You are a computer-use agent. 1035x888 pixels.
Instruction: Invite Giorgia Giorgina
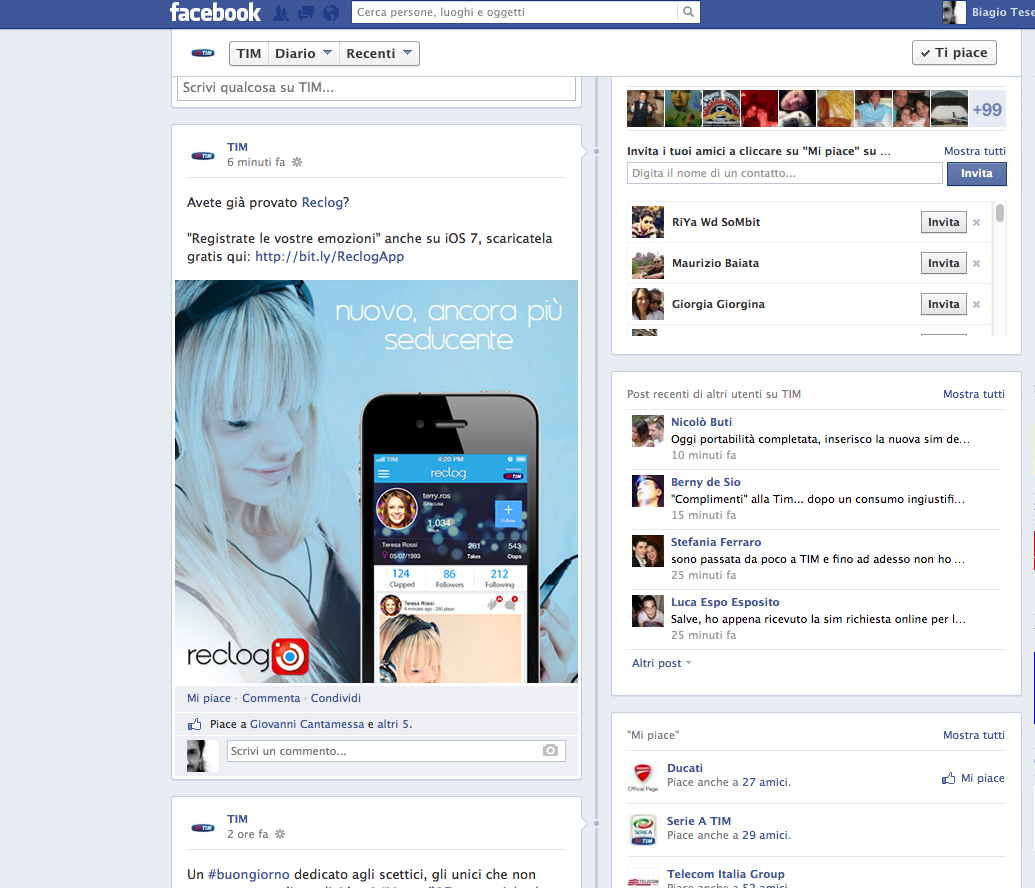943,304
